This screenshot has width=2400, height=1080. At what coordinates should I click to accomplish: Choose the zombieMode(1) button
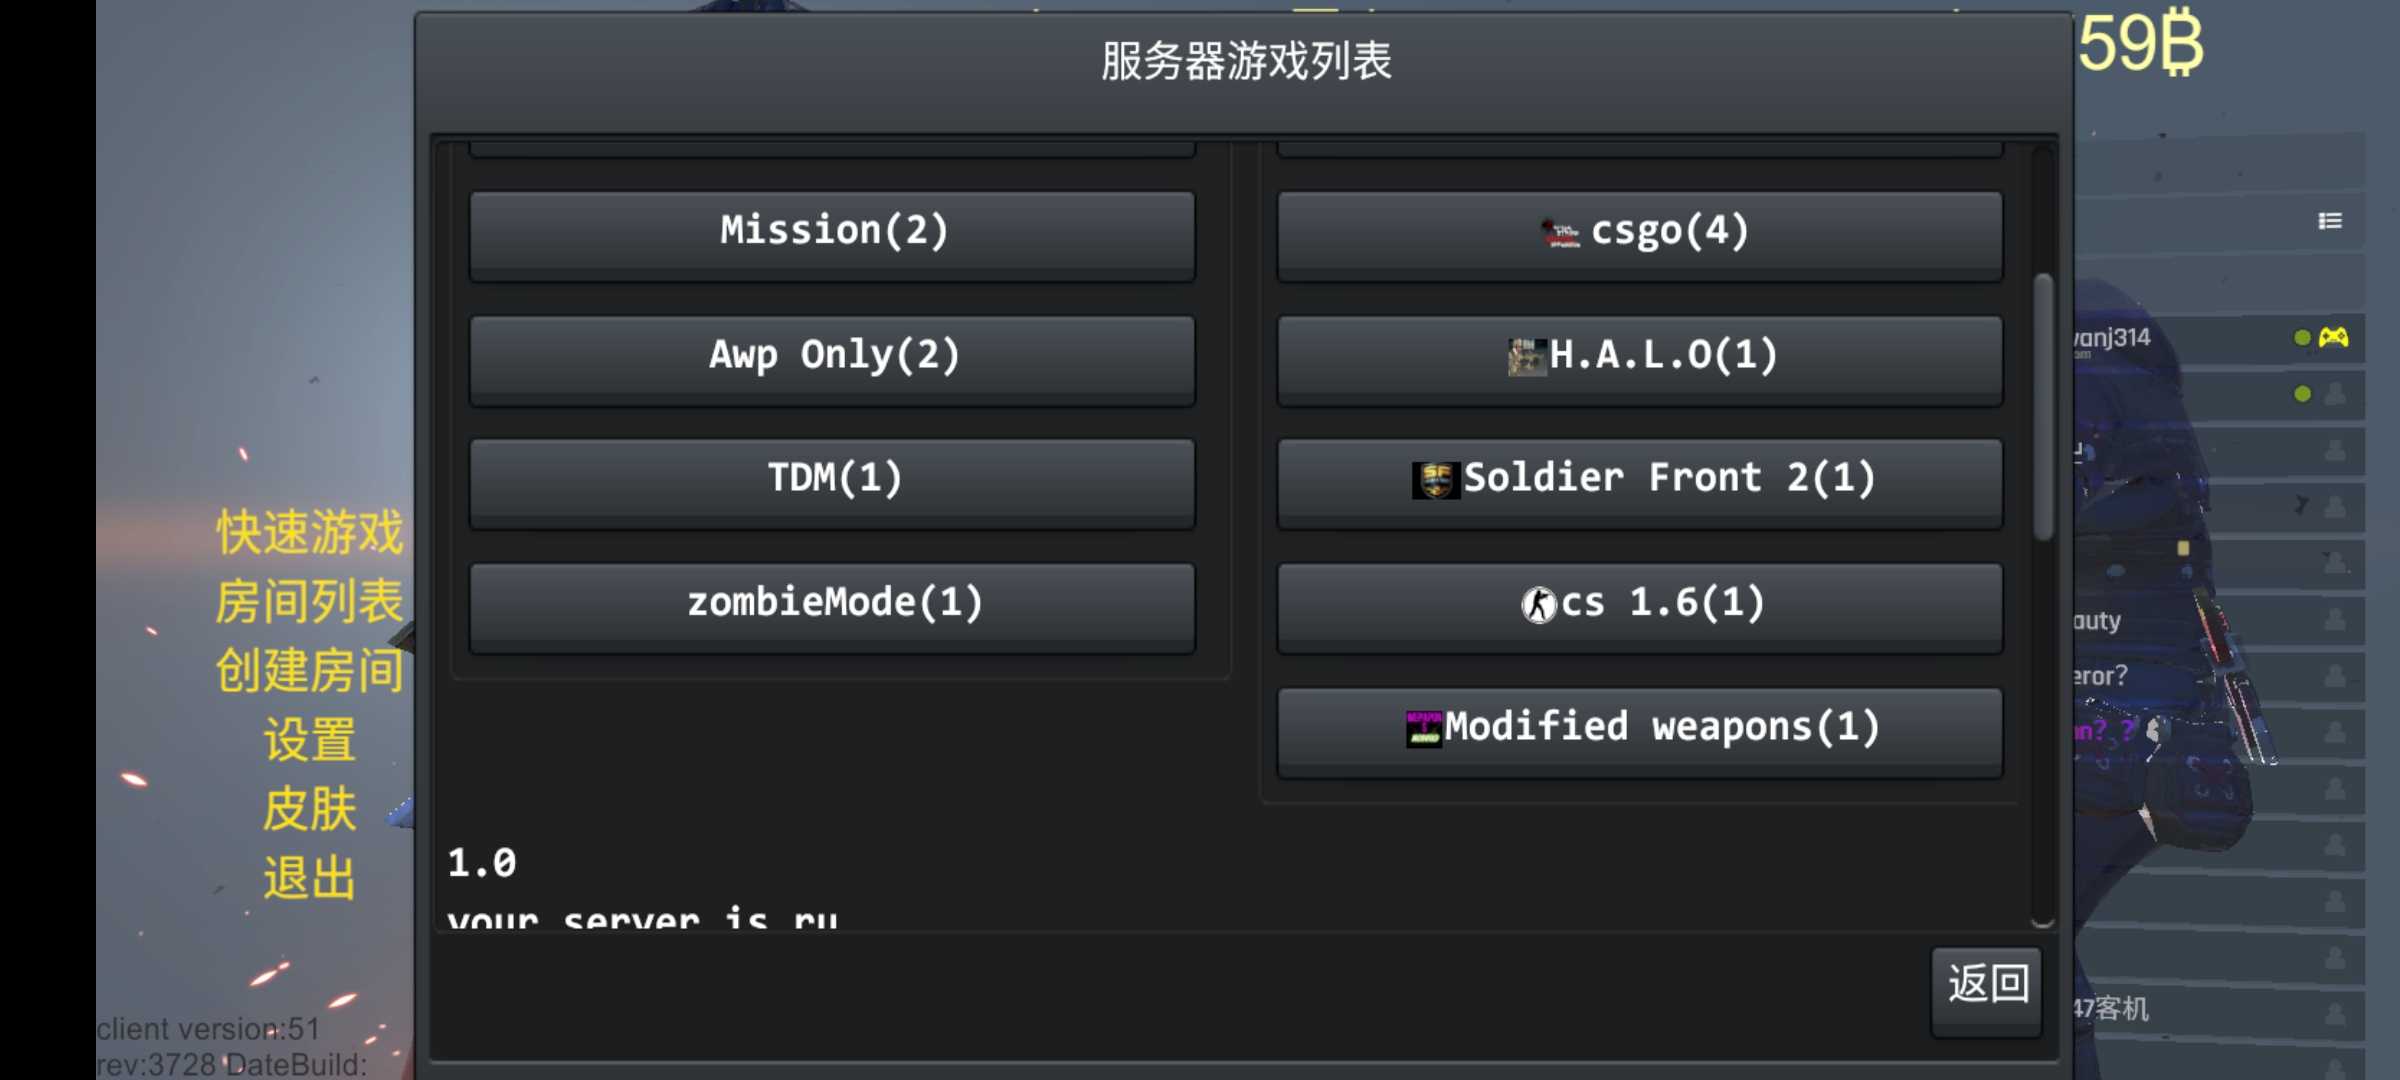tap(832, 605)
